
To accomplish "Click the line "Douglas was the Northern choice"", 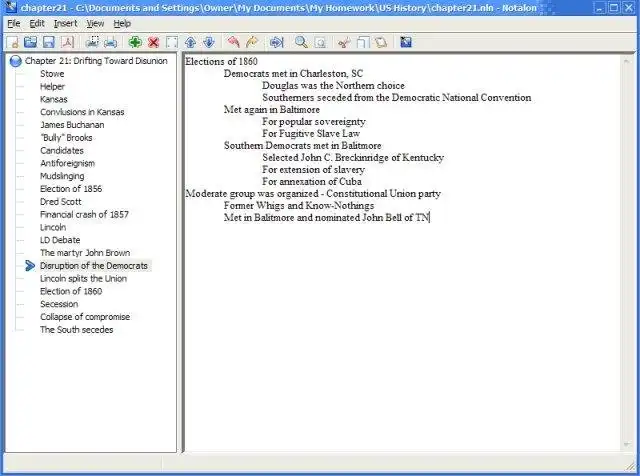I will (333, 85).
